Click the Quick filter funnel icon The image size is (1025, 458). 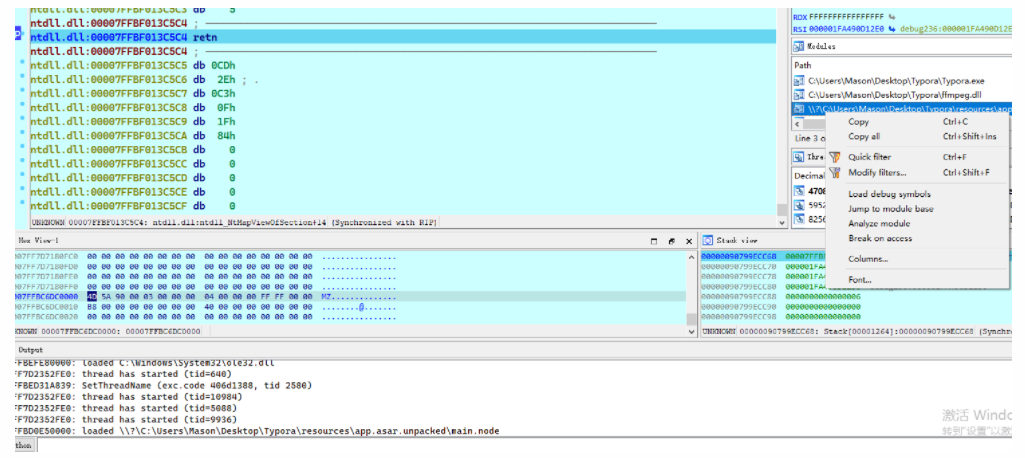(834, 157)
